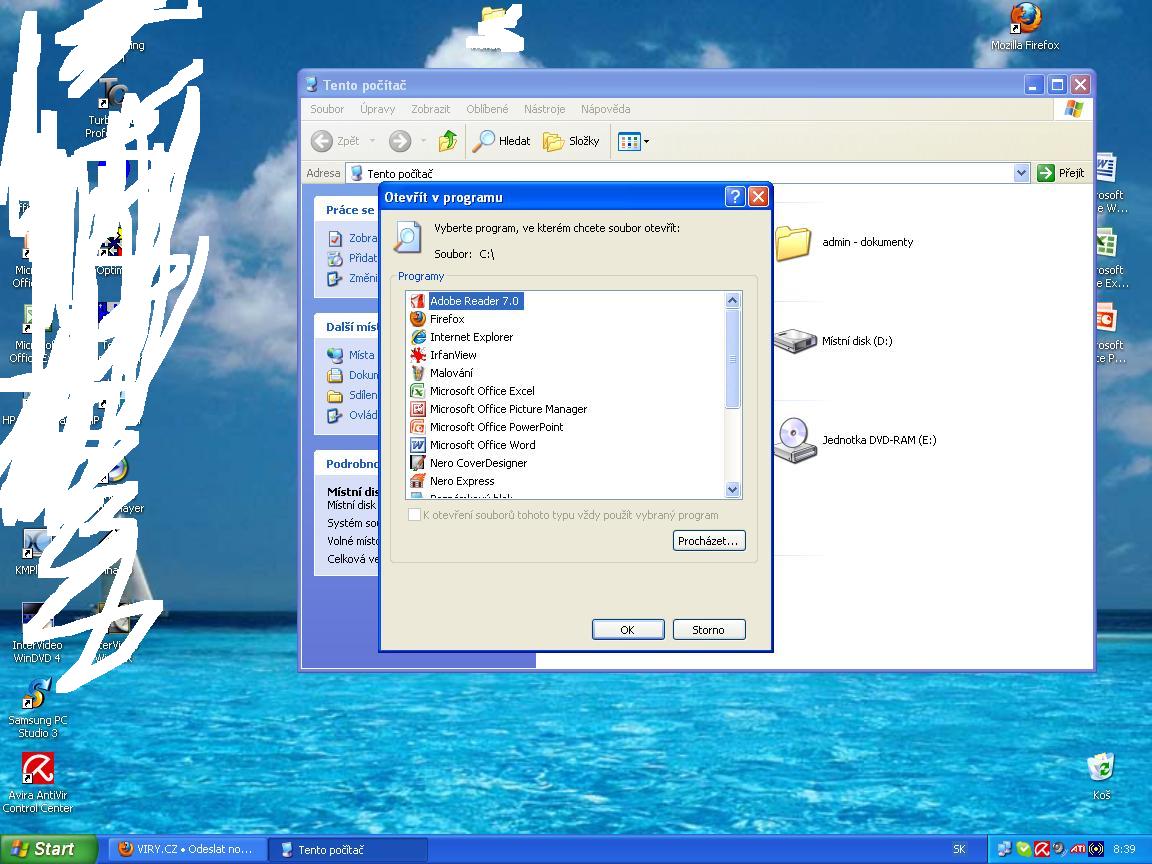Select Microsoft Office Word entry
Image resolution: width=1152 pixels, height=864 pixels.
(482, 445)
